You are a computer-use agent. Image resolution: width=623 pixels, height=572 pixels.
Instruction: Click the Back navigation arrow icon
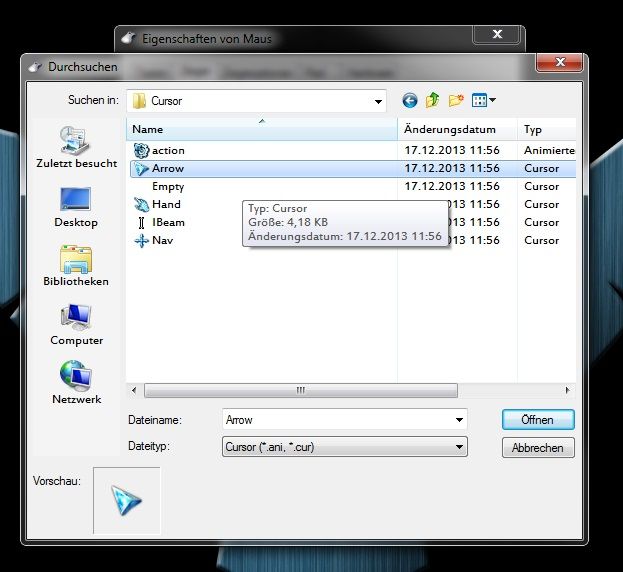tap(409, 100)
